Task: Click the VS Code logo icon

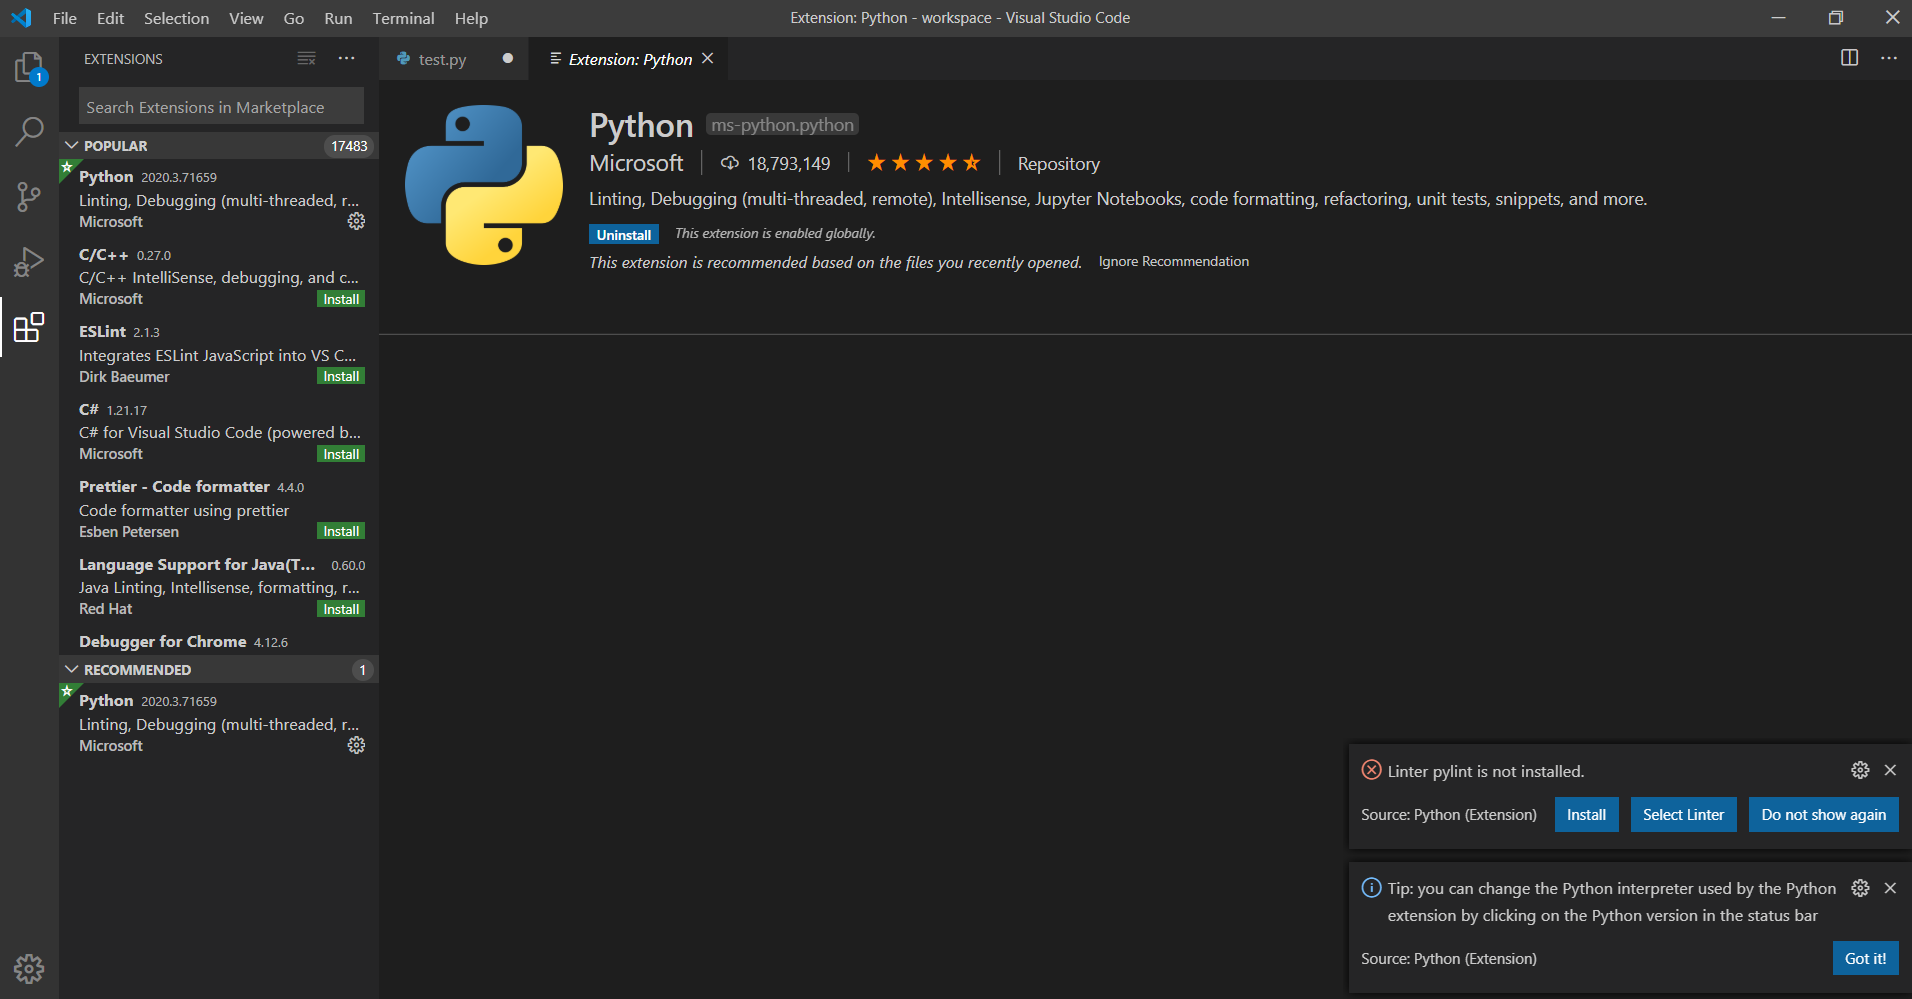Action: [x=21, y=18]
